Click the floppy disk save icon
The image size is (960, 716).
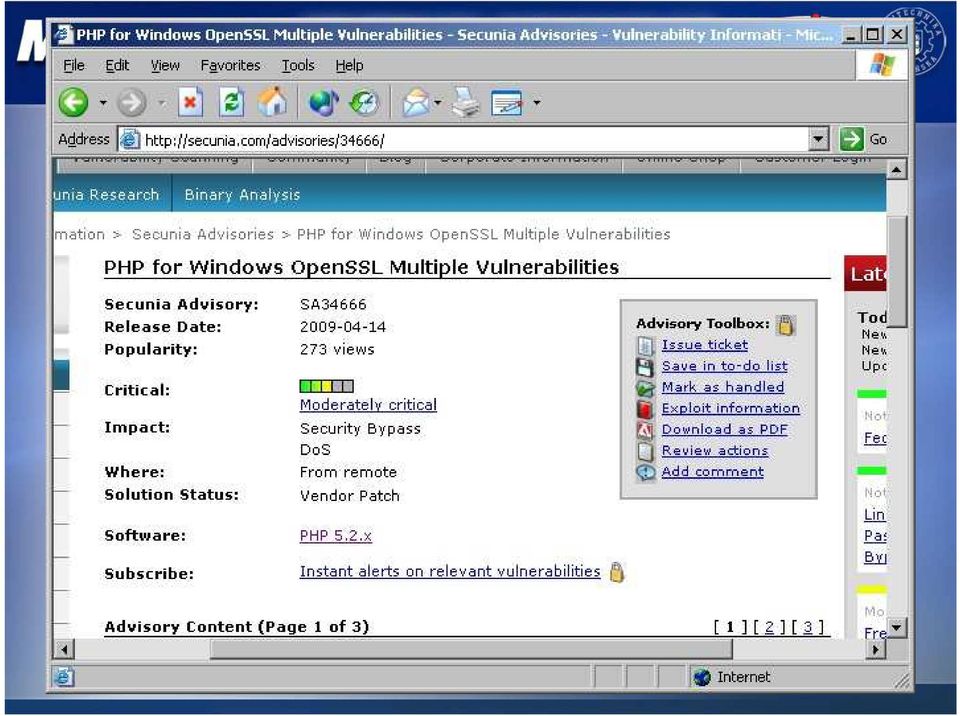645,367
